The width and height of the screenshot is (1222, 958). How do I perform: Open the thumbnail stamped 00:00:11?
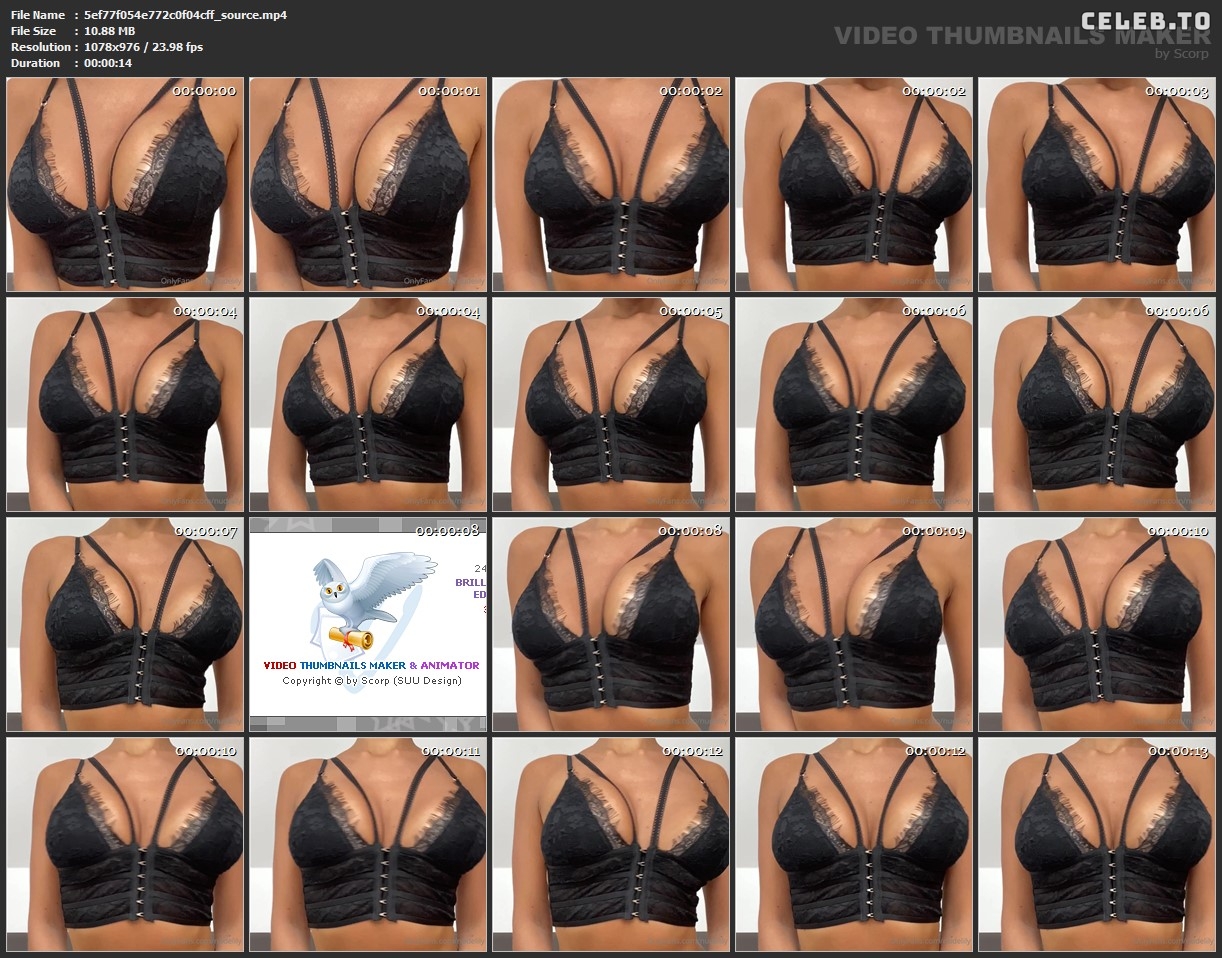[368, 845]
